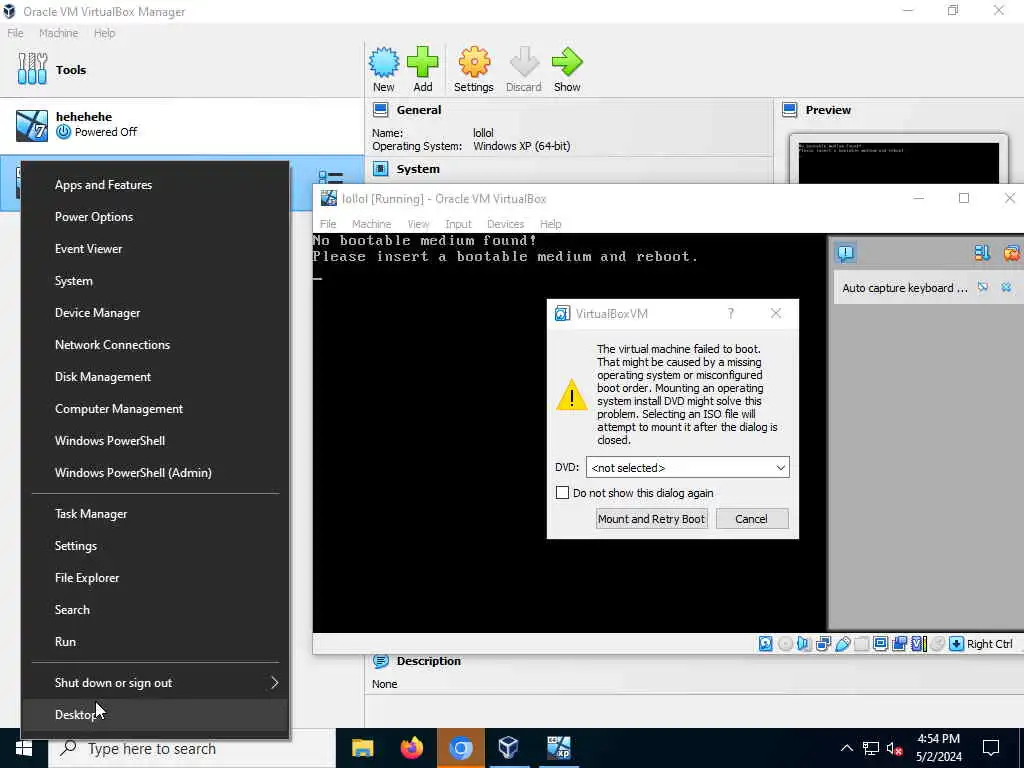Choose 'Disk Management' from the context menu
The width and height of the screenshot is (1024, 768).
tap(155, 377)
